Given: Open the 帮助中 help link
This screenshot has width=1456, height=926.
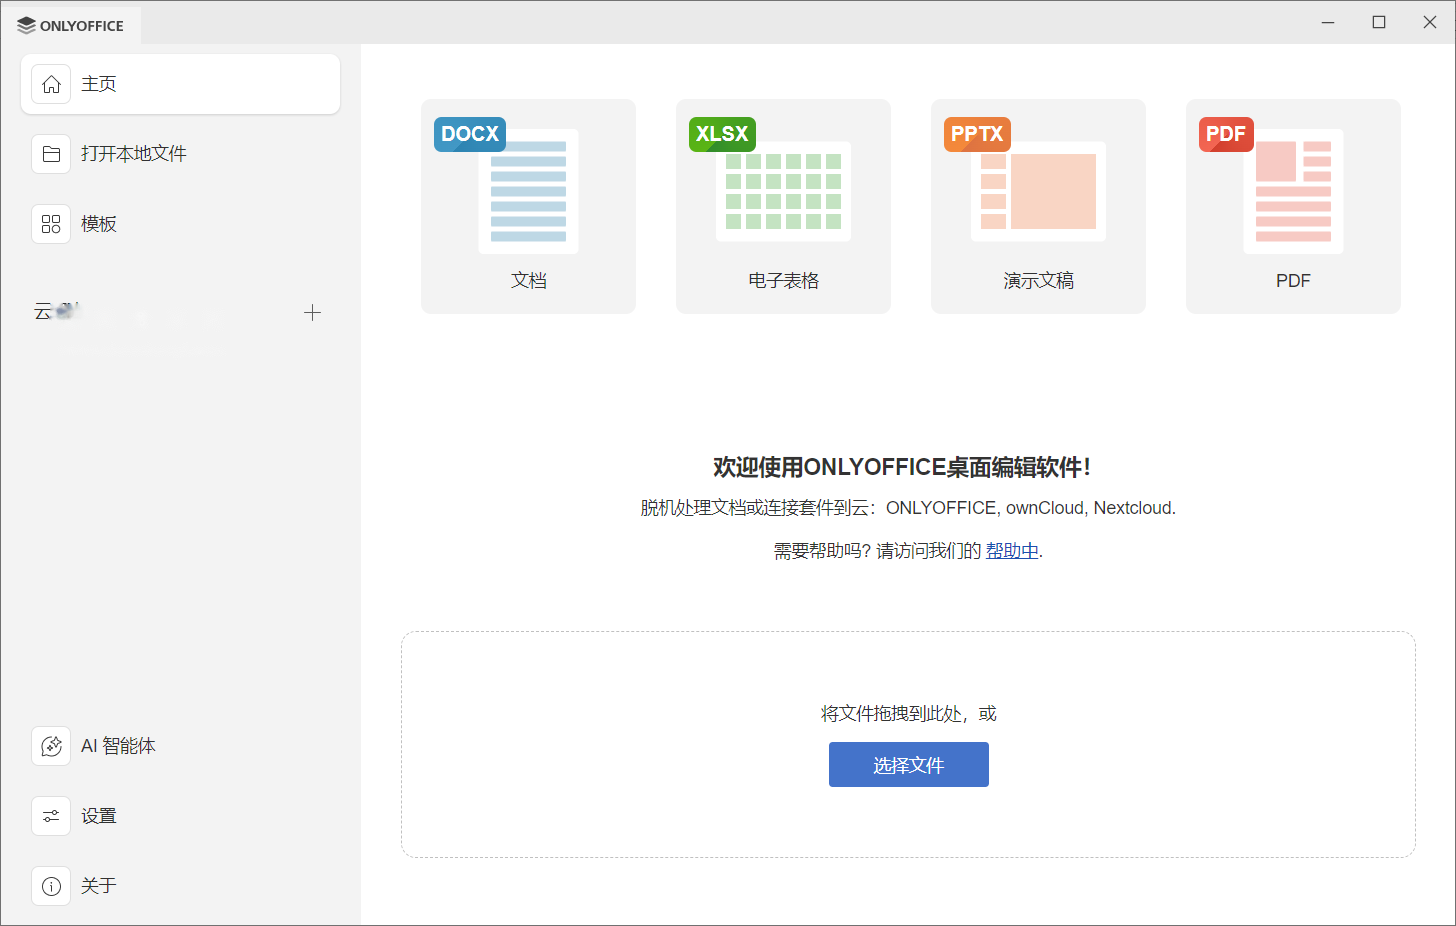Looking at the screenshot, I should coord(1012,551).
